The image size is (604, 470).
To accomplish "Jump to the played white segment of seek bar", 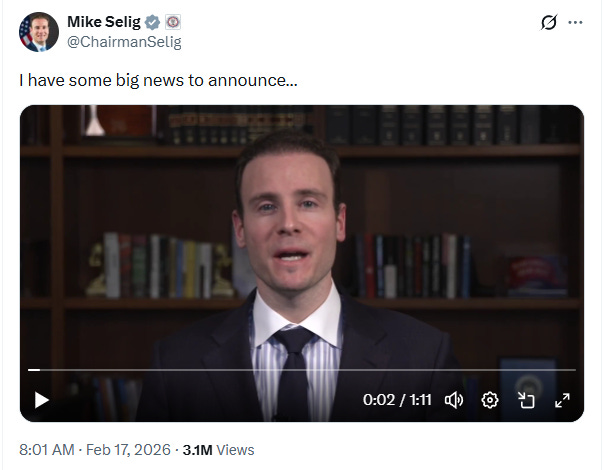I will 34,370.
